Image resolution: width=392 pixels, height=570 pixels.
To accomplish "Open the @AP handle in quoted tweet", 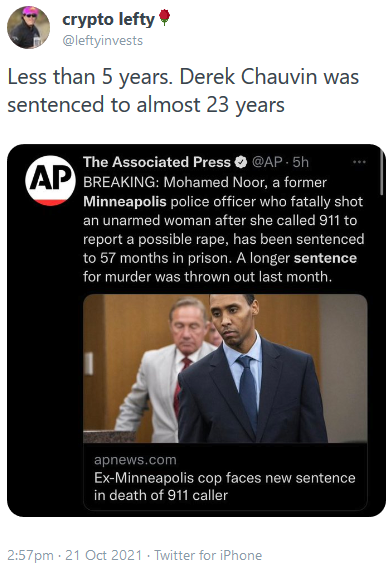I will (267, 162).
